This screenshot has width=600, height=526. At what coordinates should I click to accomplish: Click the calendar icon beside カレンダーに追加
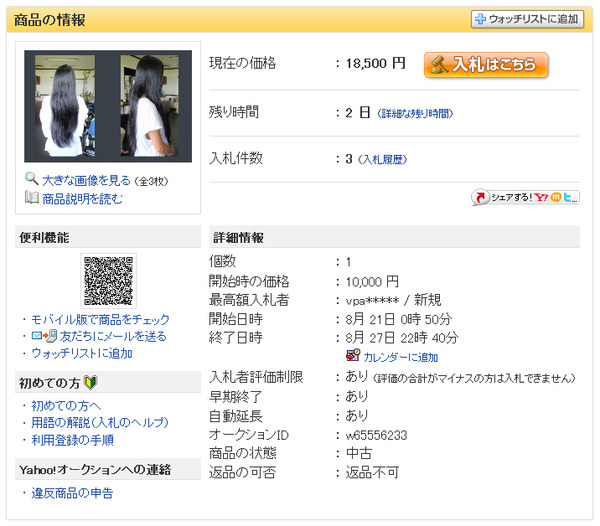point(353,355)
